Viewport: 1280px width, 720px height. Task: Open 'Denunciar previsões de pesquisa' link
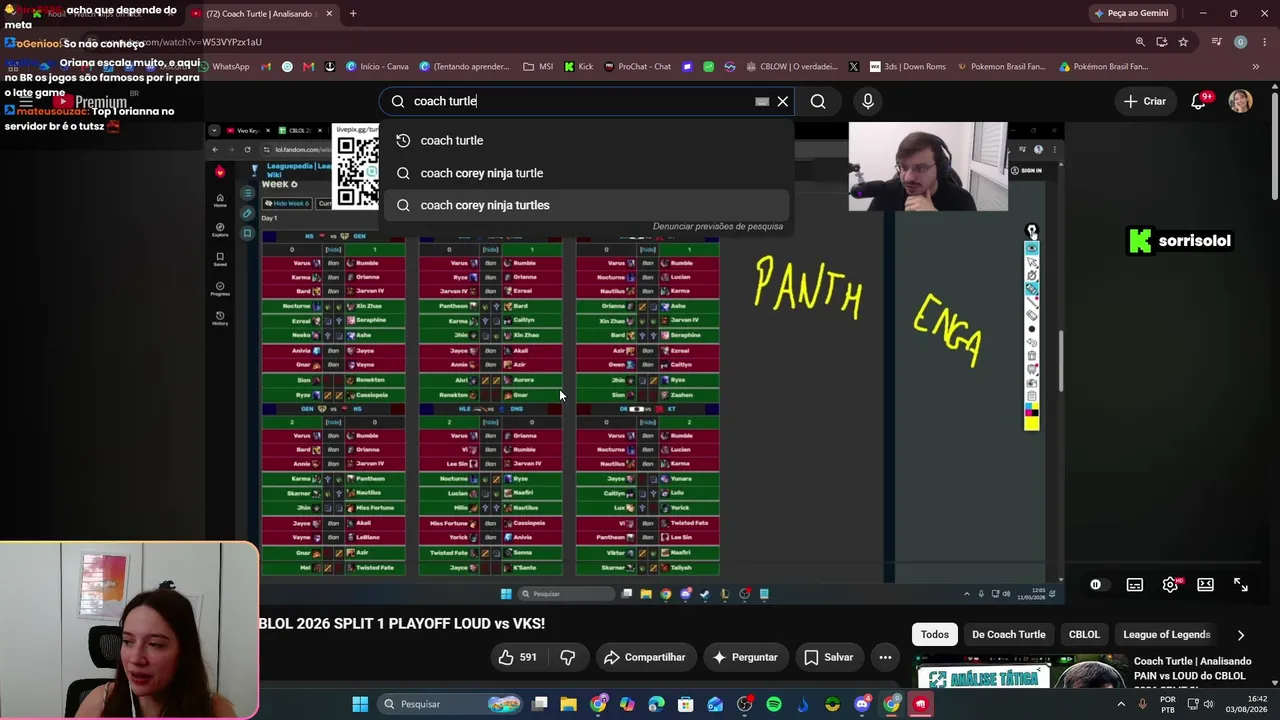pos(718,226)
